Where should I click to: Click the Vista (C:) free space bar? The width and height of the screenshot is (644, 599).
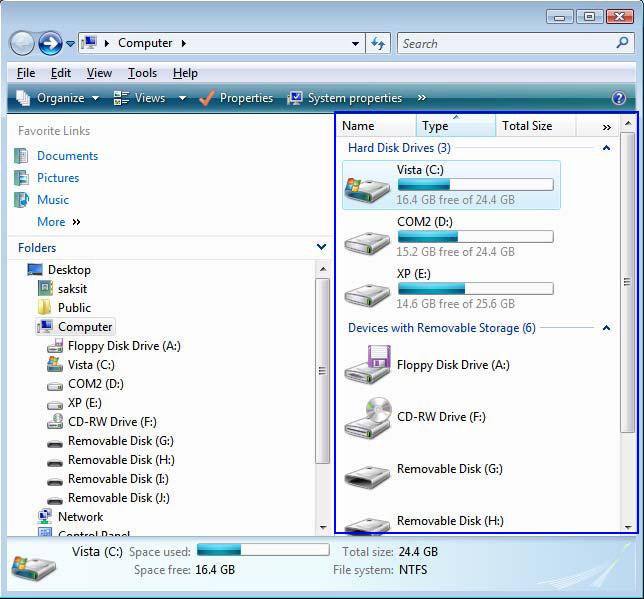click(x=476, y=184)
